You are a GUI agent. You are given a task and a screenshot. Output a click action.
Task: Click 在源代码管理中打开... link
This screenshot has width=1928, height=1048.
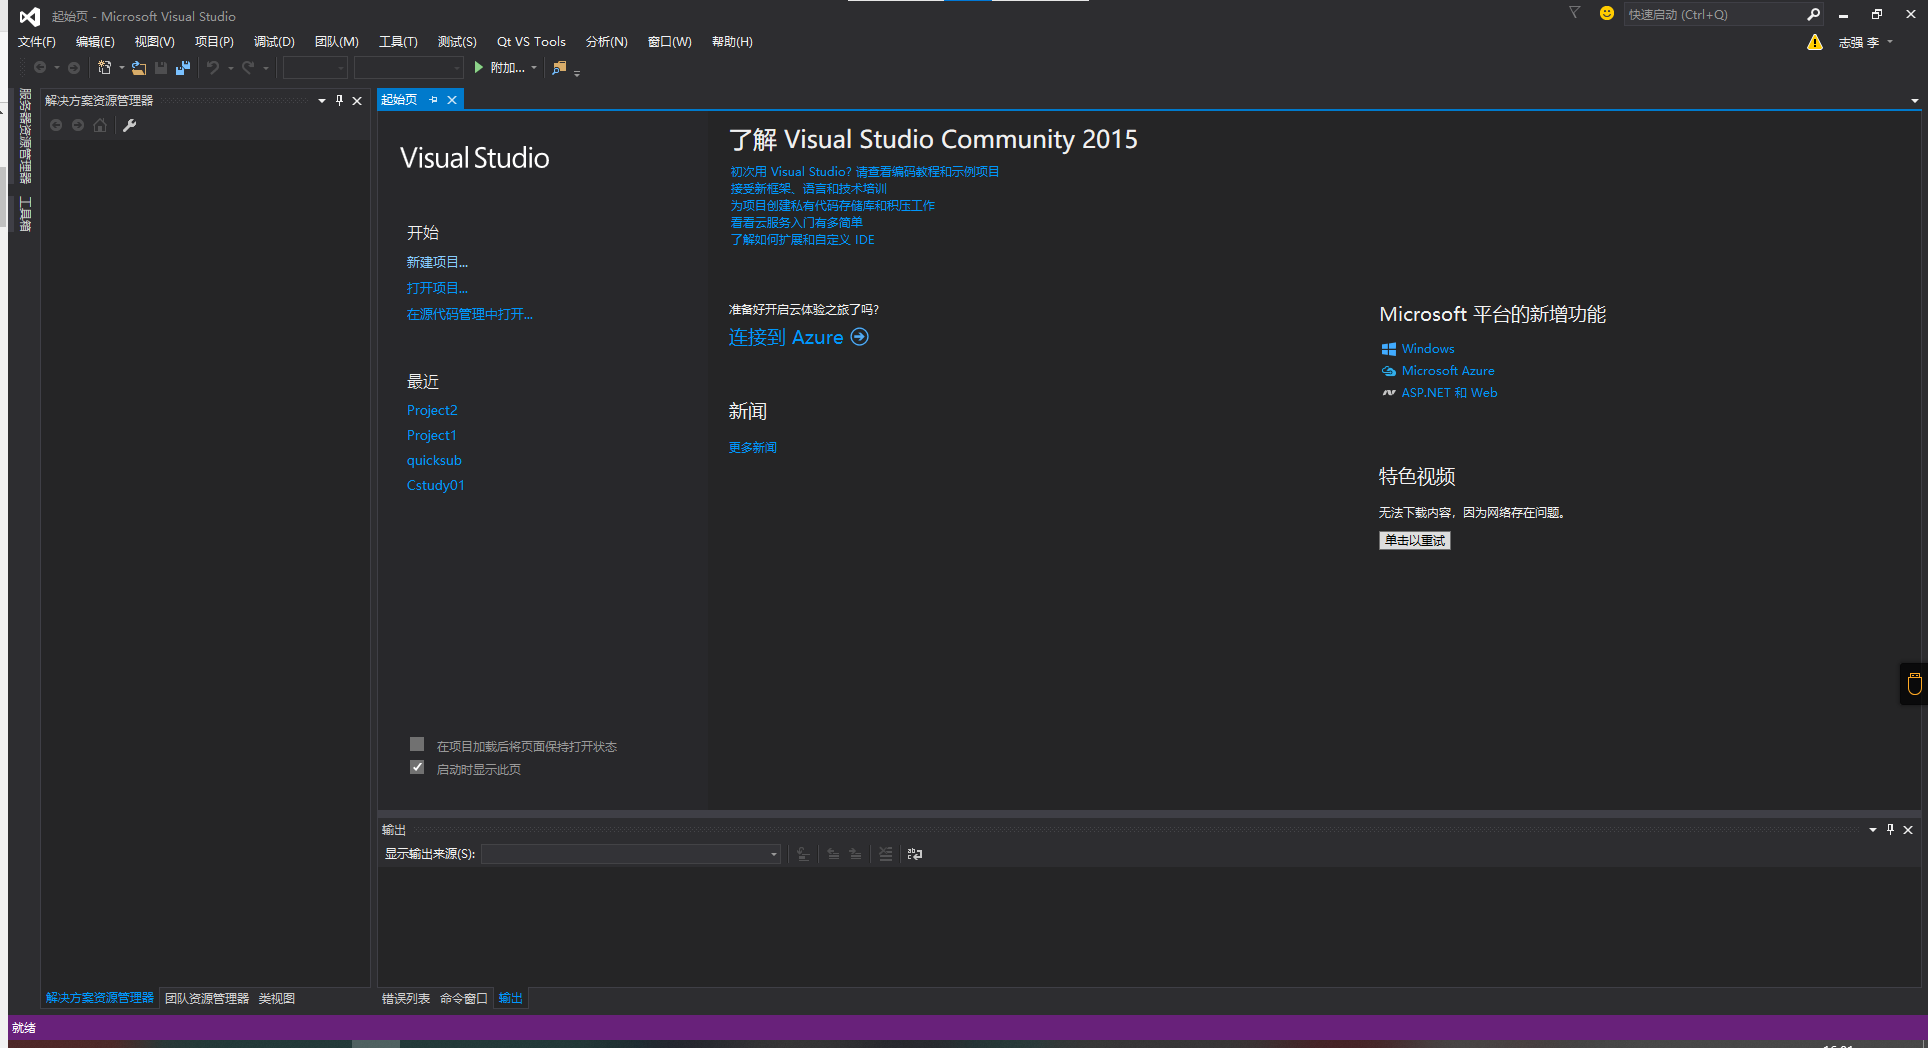pyautogui.click(x=470, y=314)
